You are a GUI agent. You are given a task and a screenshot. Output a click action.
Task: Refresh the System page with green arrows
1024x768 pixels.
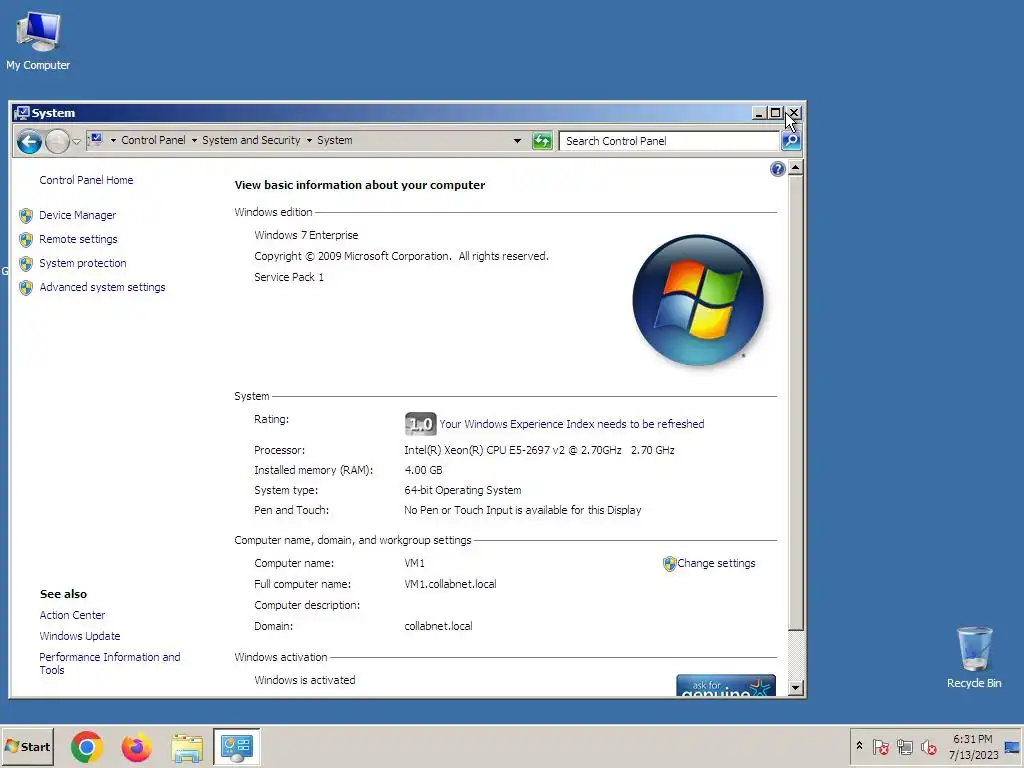pyautogui.click(x=542, y=140)
